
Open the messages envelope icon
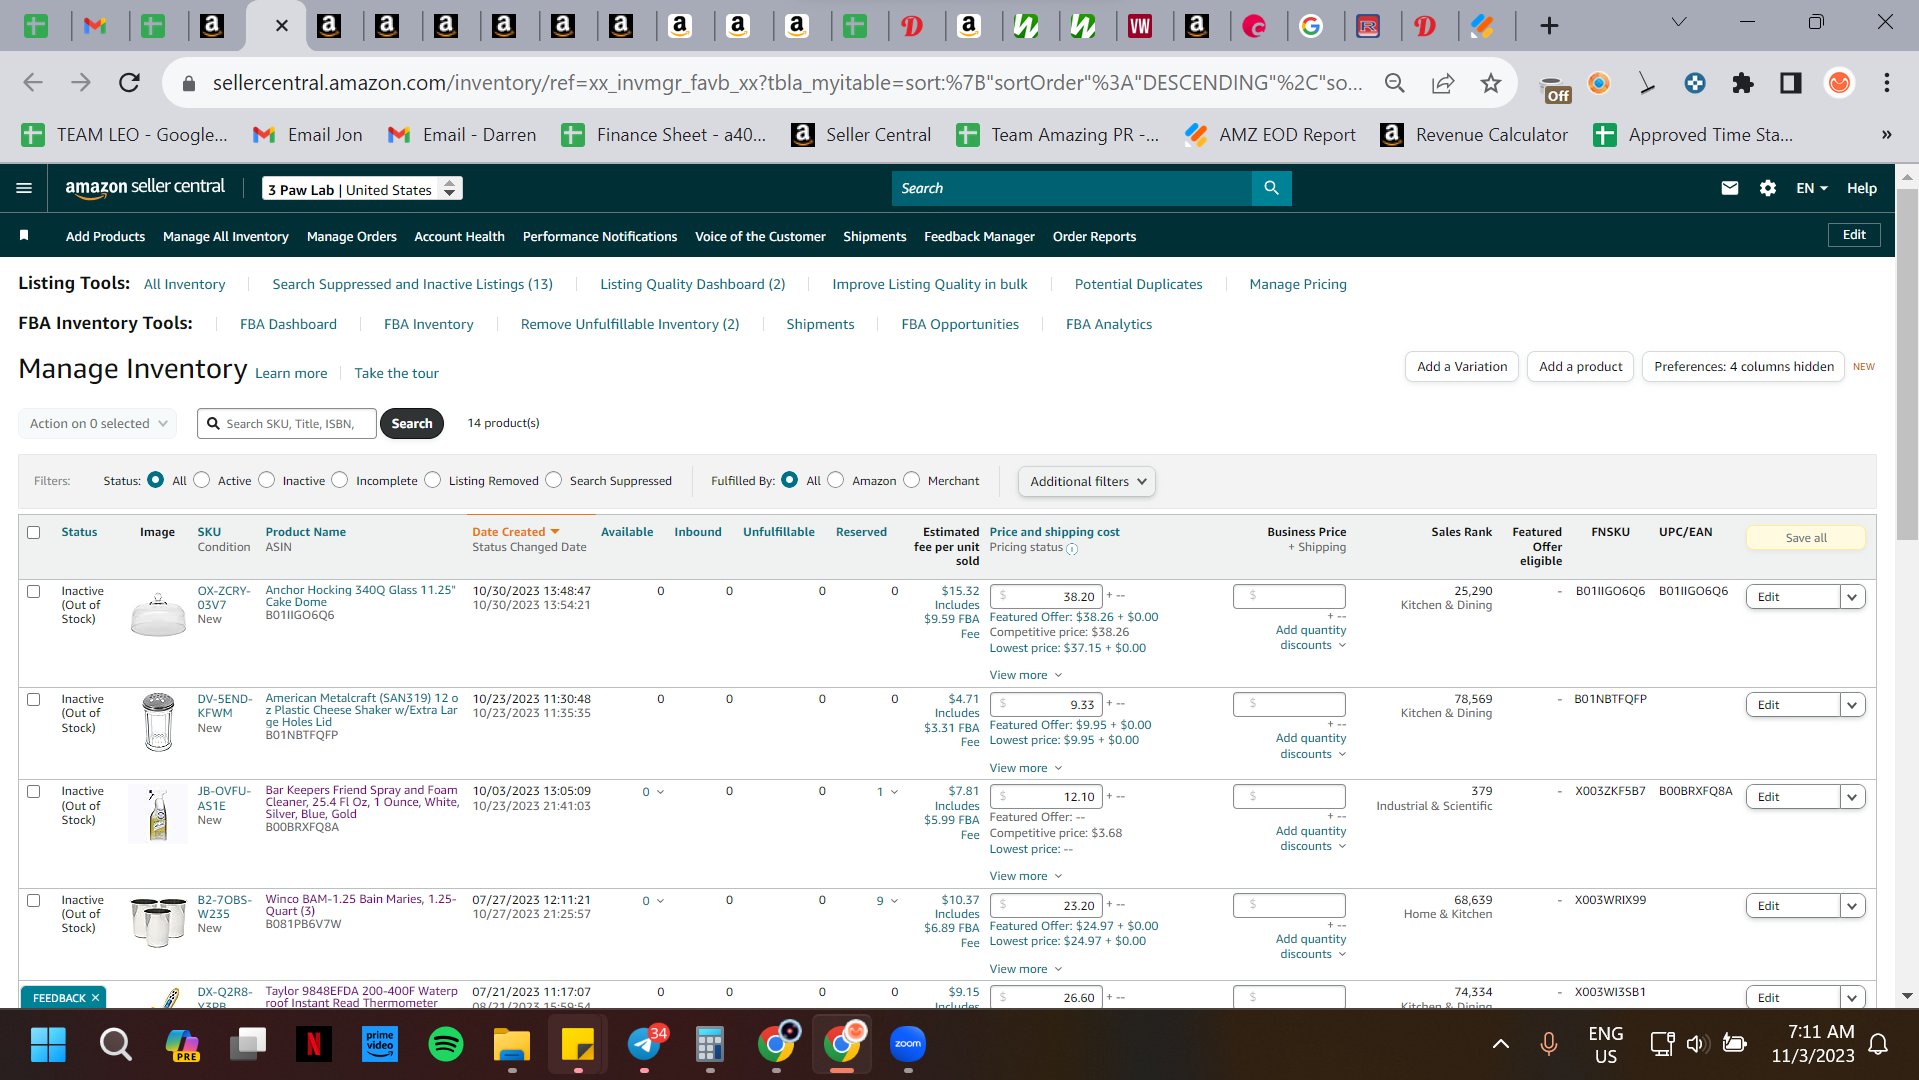[x=1729, y=188]
